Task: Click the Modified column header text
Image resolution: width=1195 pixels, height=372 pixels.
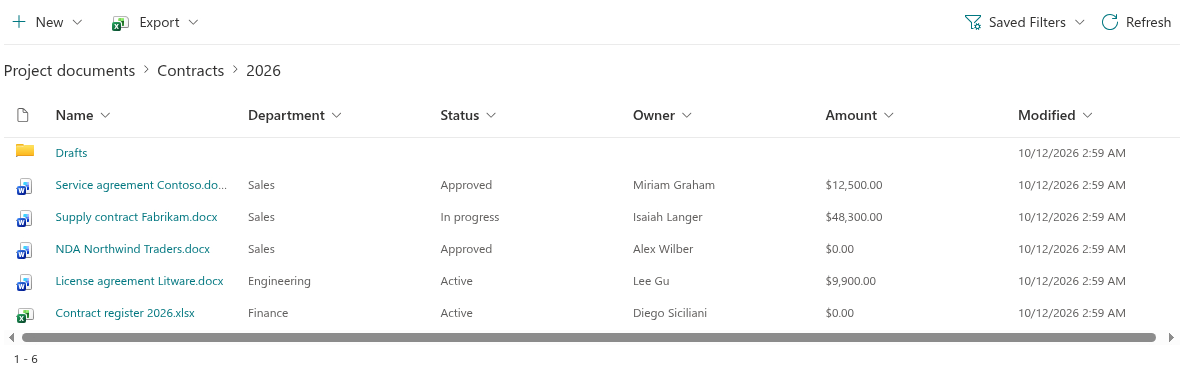Action: coord(1047,116)
